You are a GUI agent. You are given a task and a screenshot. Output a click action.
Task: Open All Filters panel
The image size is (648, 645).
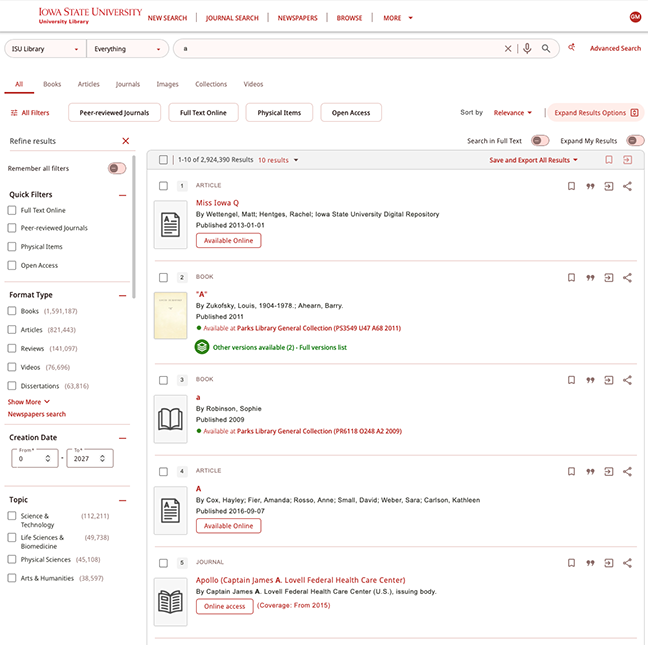(x=30, y=112)
